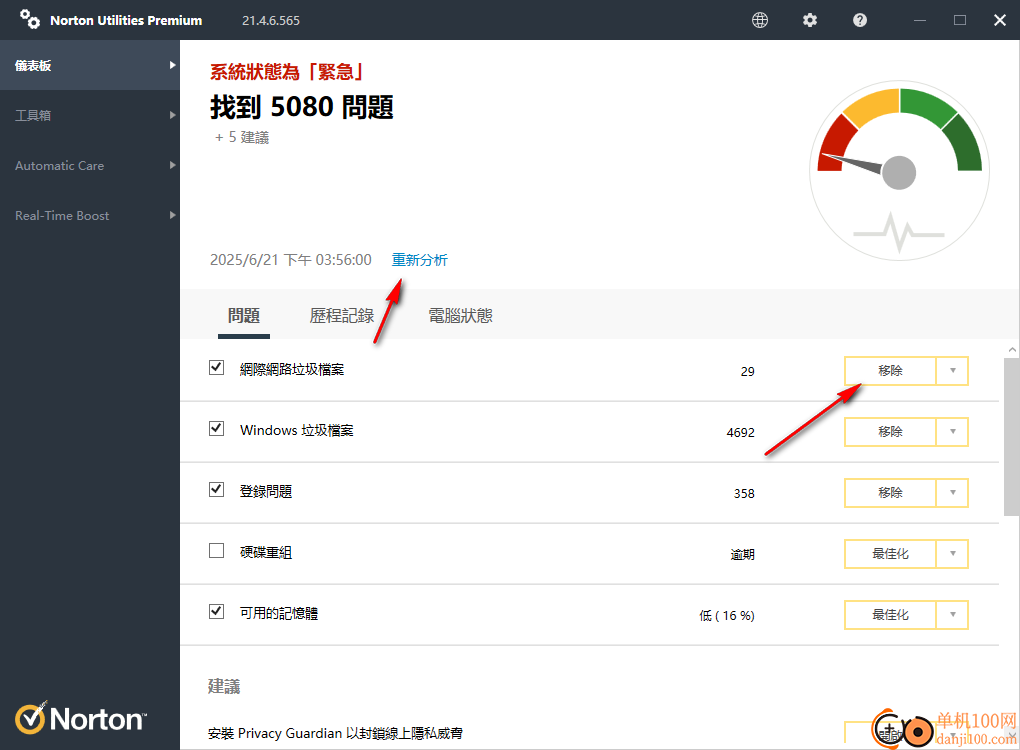Screen dimensions: 1020x750
Task: Open the language globe icon
Action: pos(760,20)
